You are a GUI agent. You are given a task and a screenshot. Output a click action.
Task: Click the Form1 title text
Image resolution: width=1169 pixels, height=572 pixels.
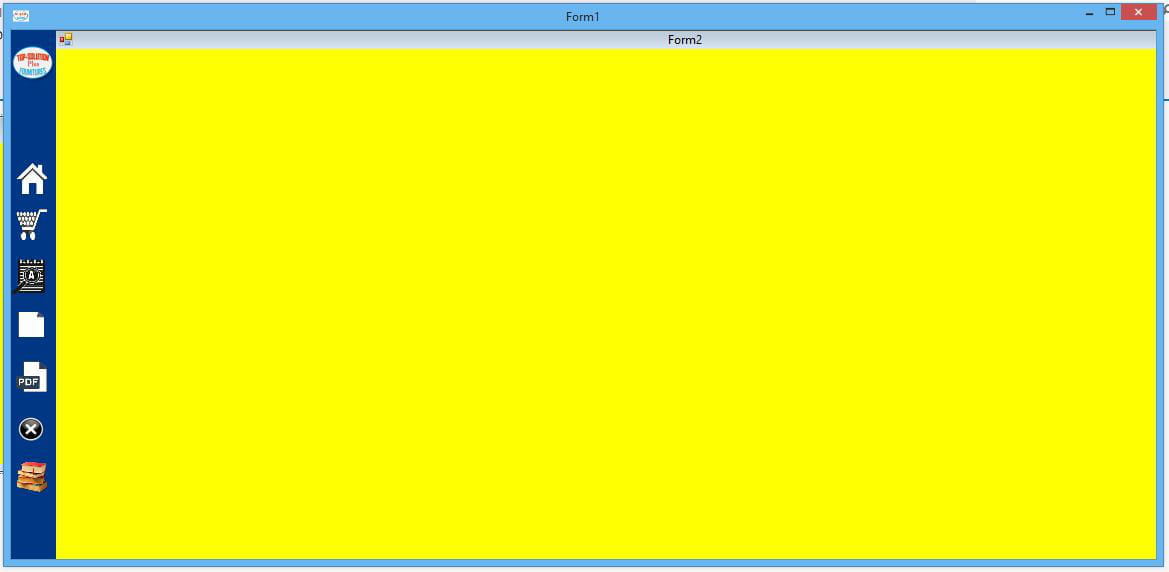582,17
